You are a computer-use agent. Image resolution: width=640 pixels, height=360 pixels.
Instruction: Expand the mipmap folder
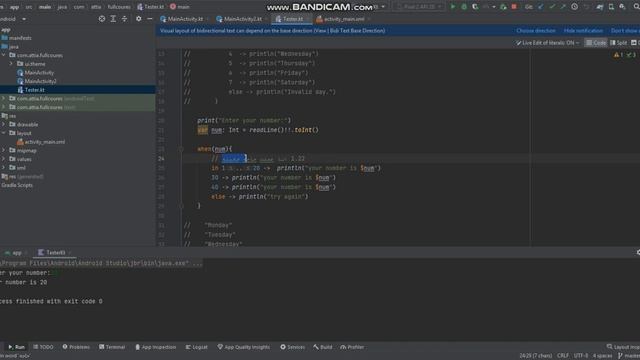tap(4, 151)
